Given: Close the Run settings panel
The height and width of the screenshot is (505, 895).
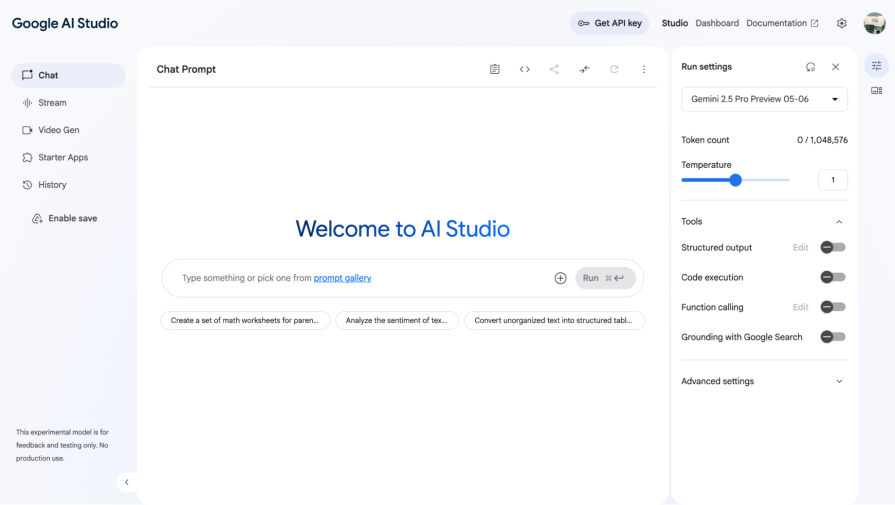Looking at the screenshot, I should click(x=836, y=67).
